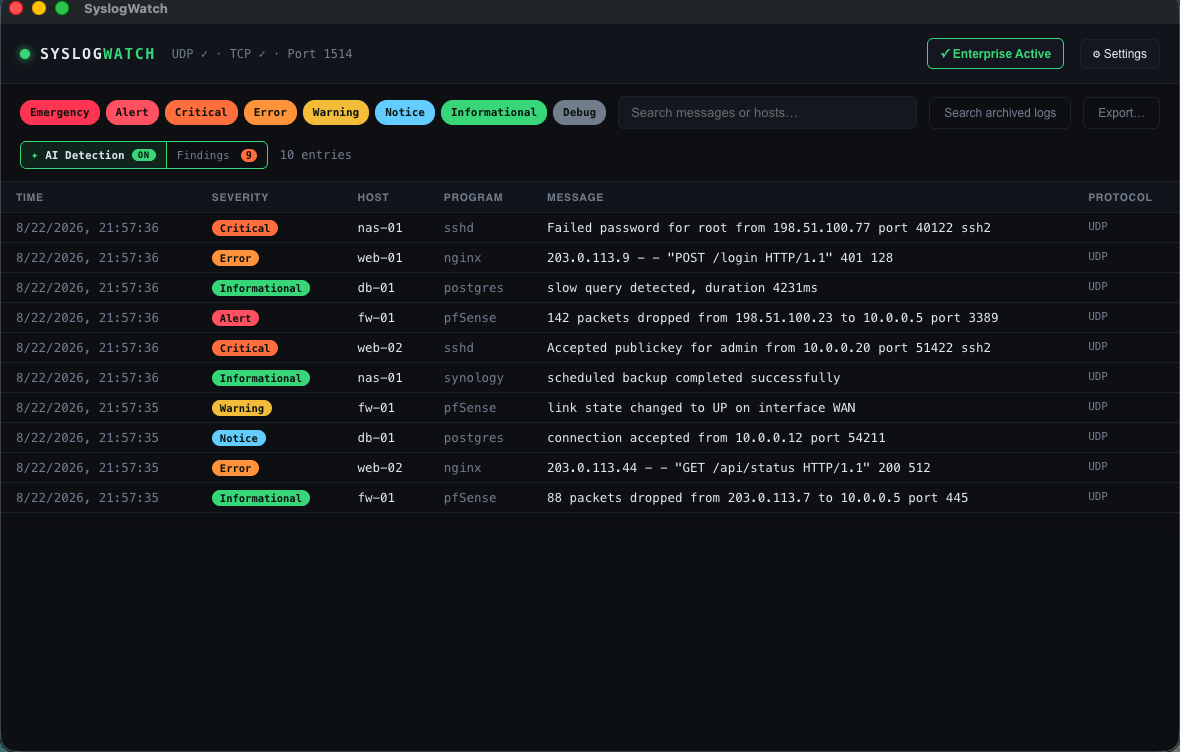Toggle the Emergency severity filter

pos(59,112)
